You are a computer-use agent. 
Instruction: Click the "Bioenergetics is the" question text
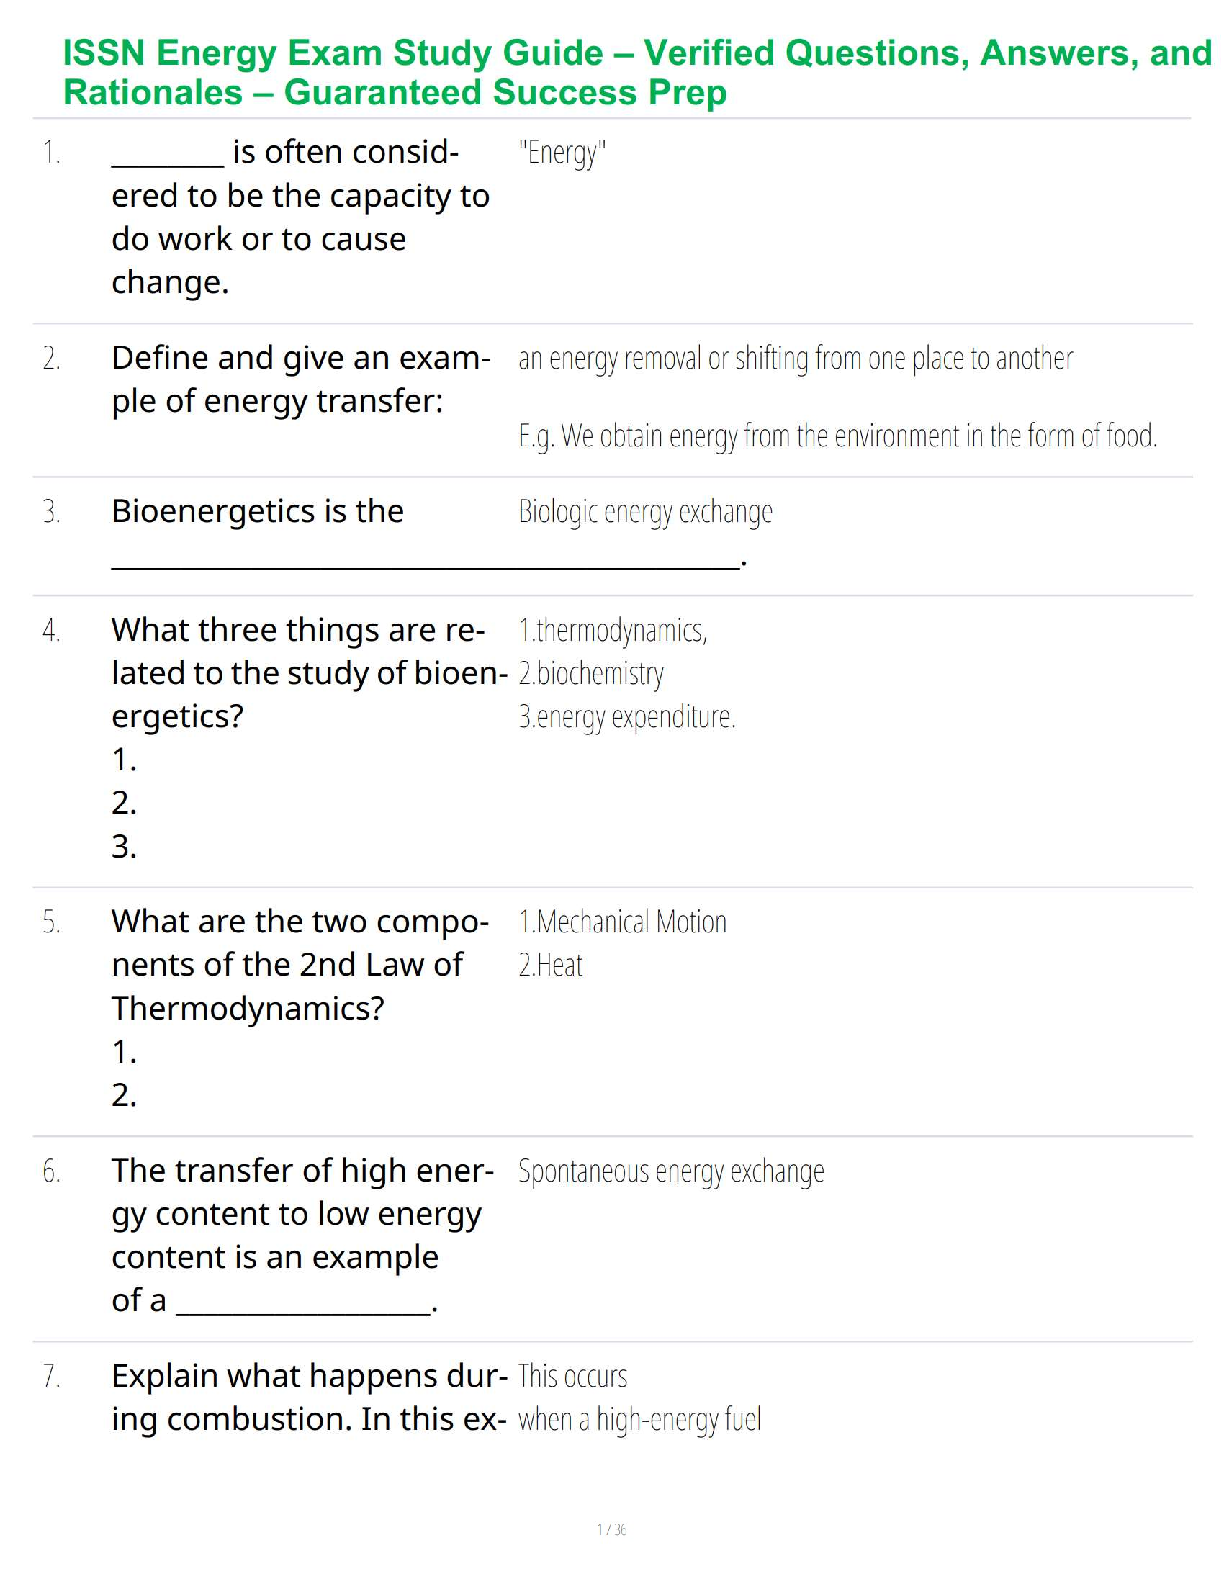point(257,511)
